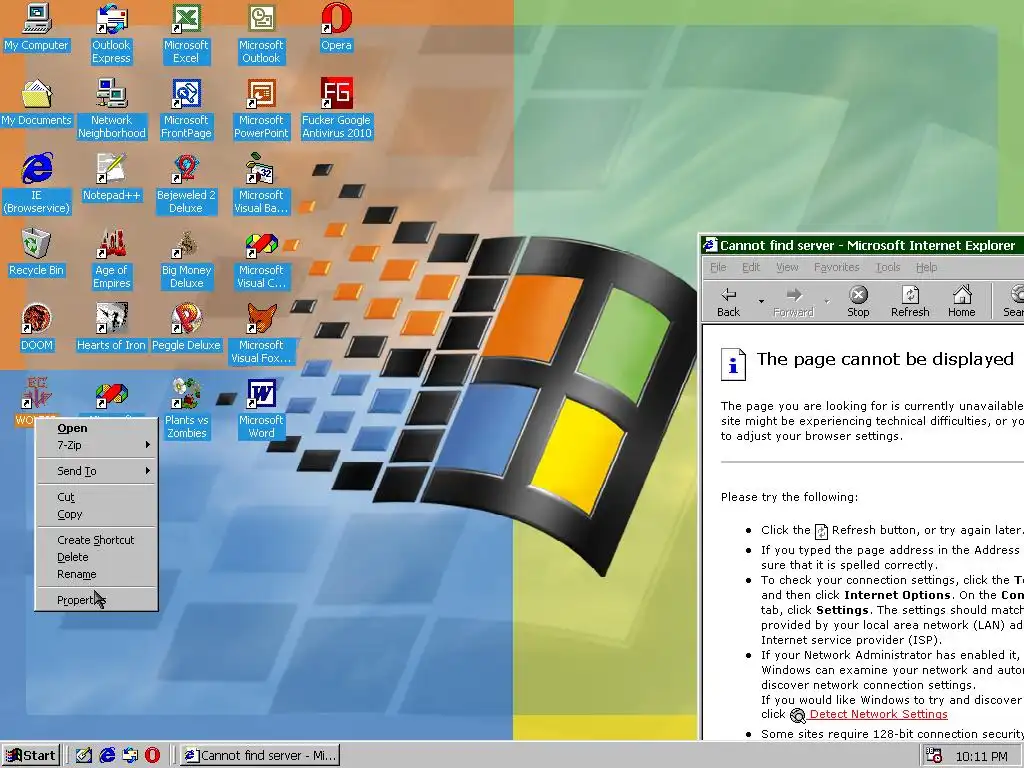Screen dimensions: 1024x768
Task: Select the Microsoft Visual C... shortcut
Action: tap(261, 259)
